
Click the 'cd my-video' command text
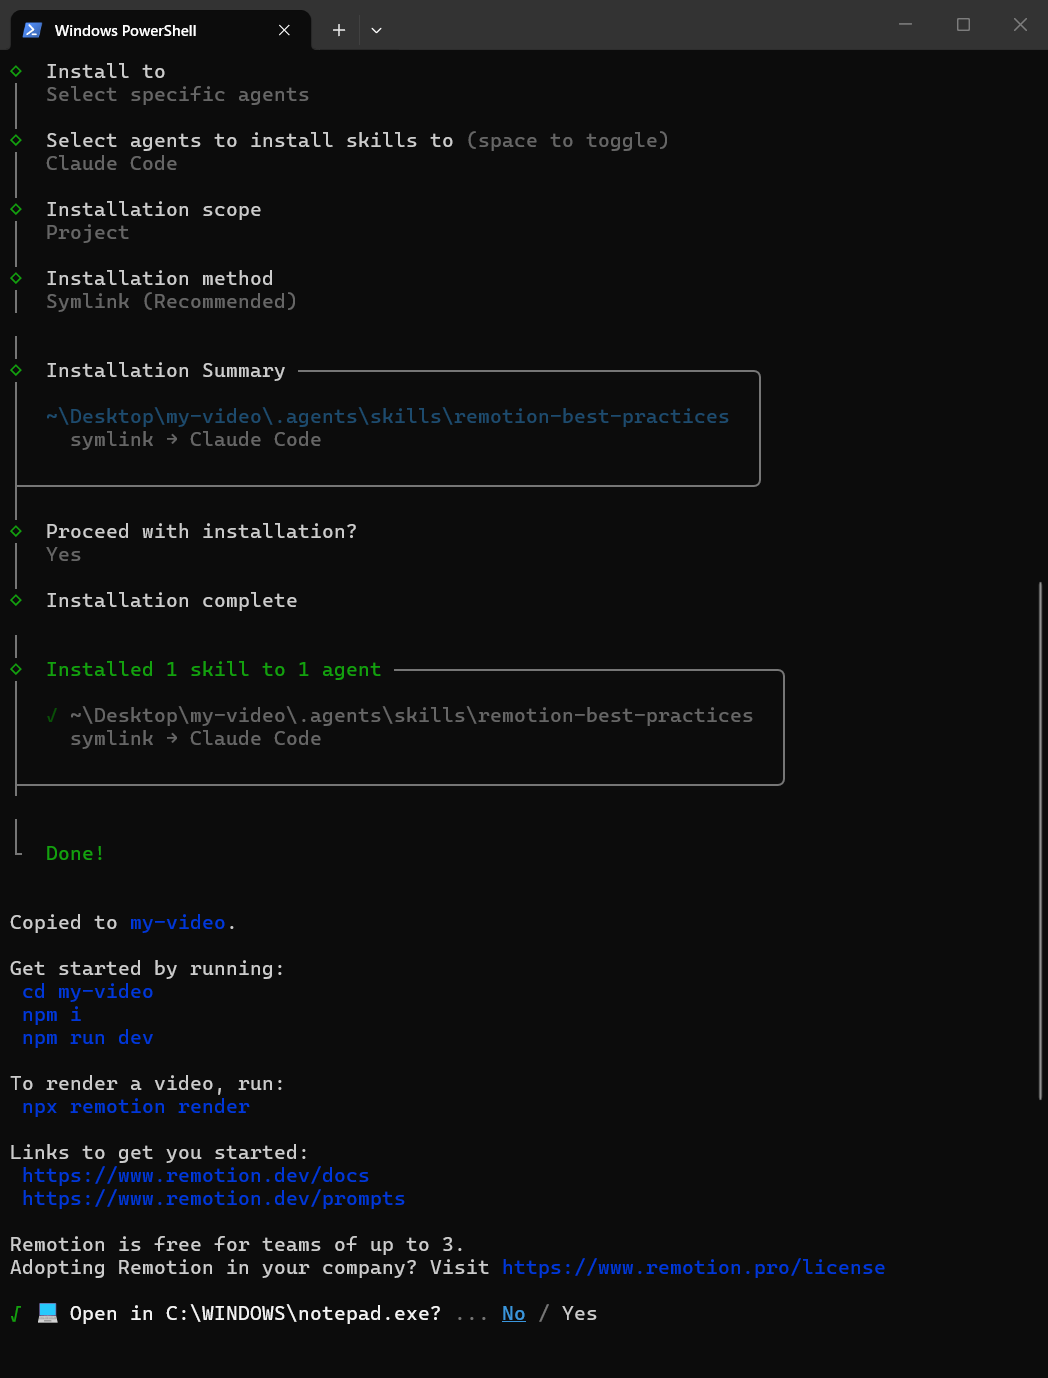(x=88, y=991)
